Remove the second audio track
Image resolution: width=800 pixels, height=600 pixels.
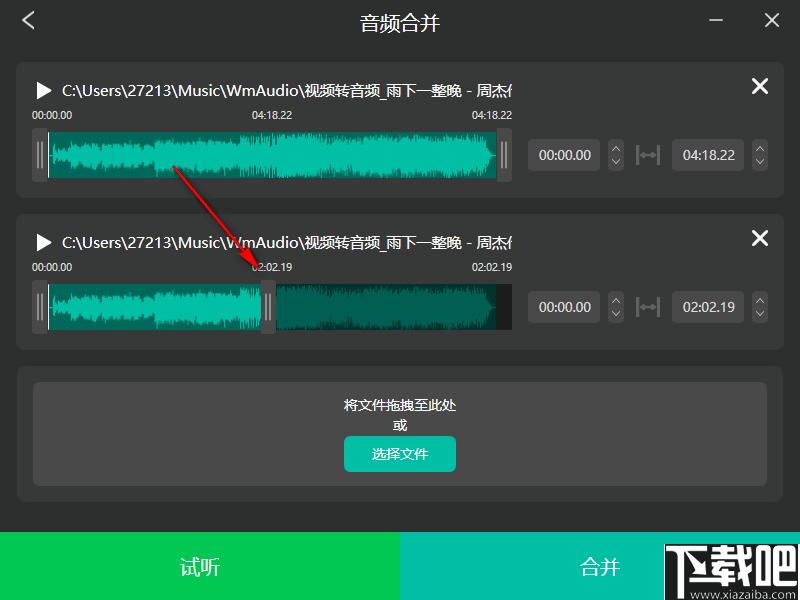[760, 238]
